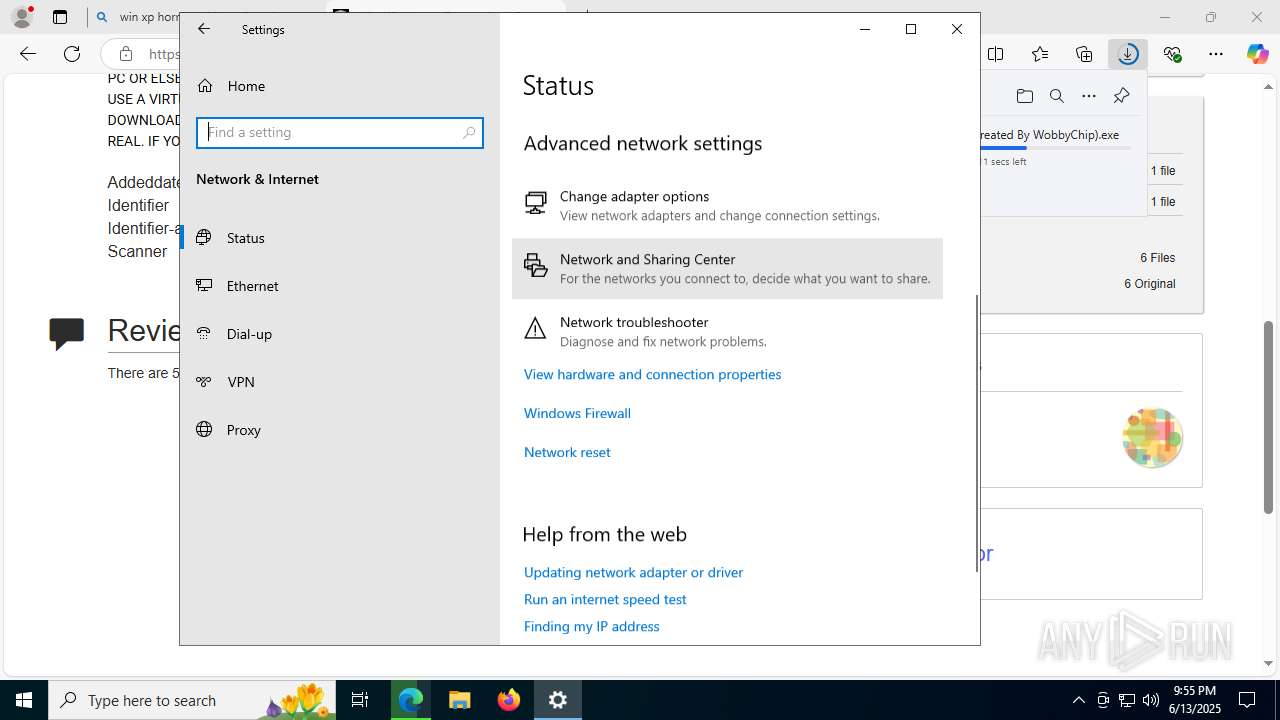Image resolution: width=1280 pixels, height=720 pixels.
Task: Open Task View on the taskbar
Action: (360, 700)
